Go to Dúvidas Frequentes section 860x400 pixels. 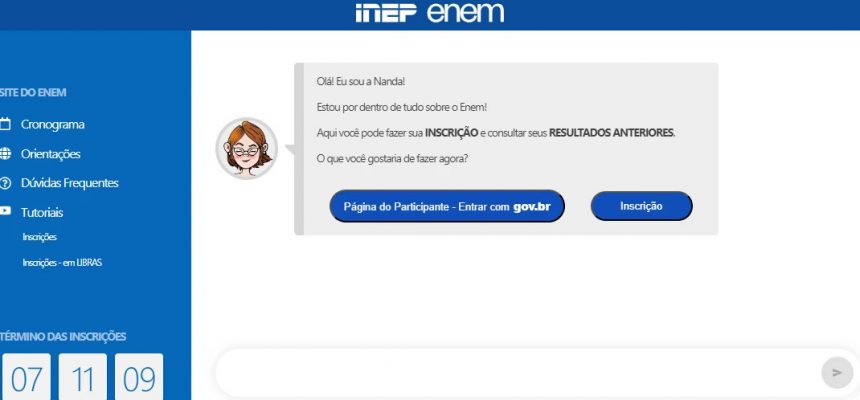[70, 183]
